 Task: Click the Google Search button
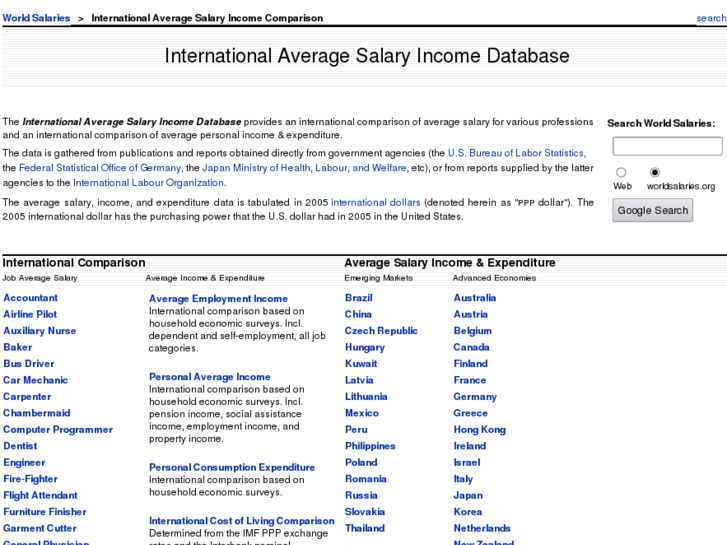coord(652,210)
